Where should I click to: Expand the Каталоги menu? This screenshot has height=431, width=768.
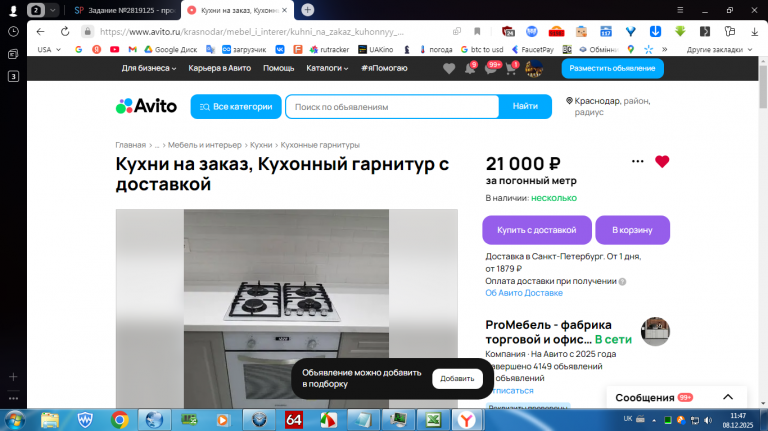[x=327, y=68]
